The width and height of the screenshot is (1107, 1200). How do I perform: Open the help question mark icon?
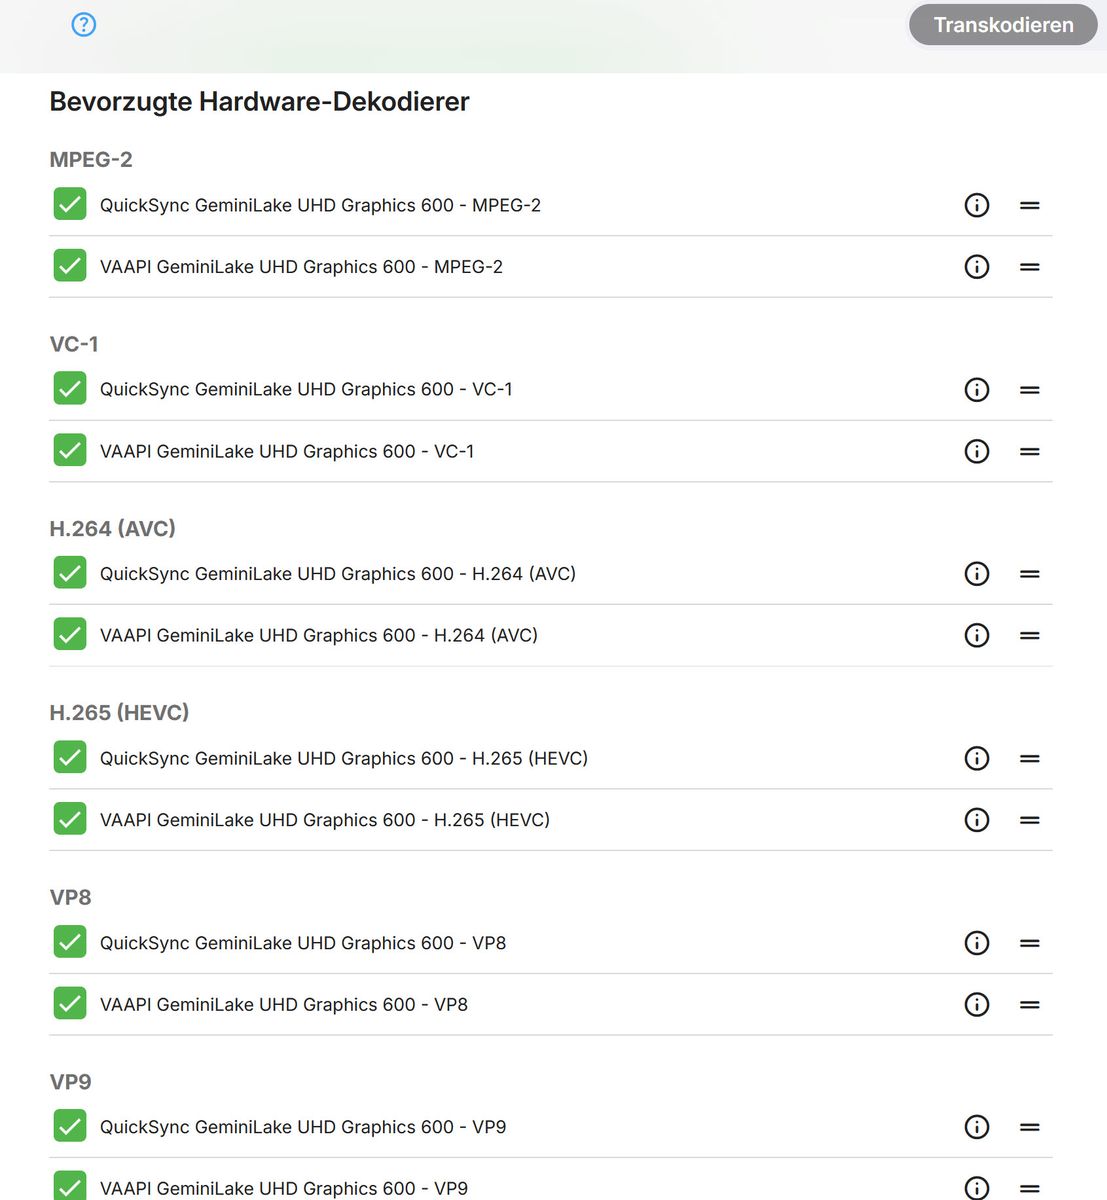[x=84, y=24]
